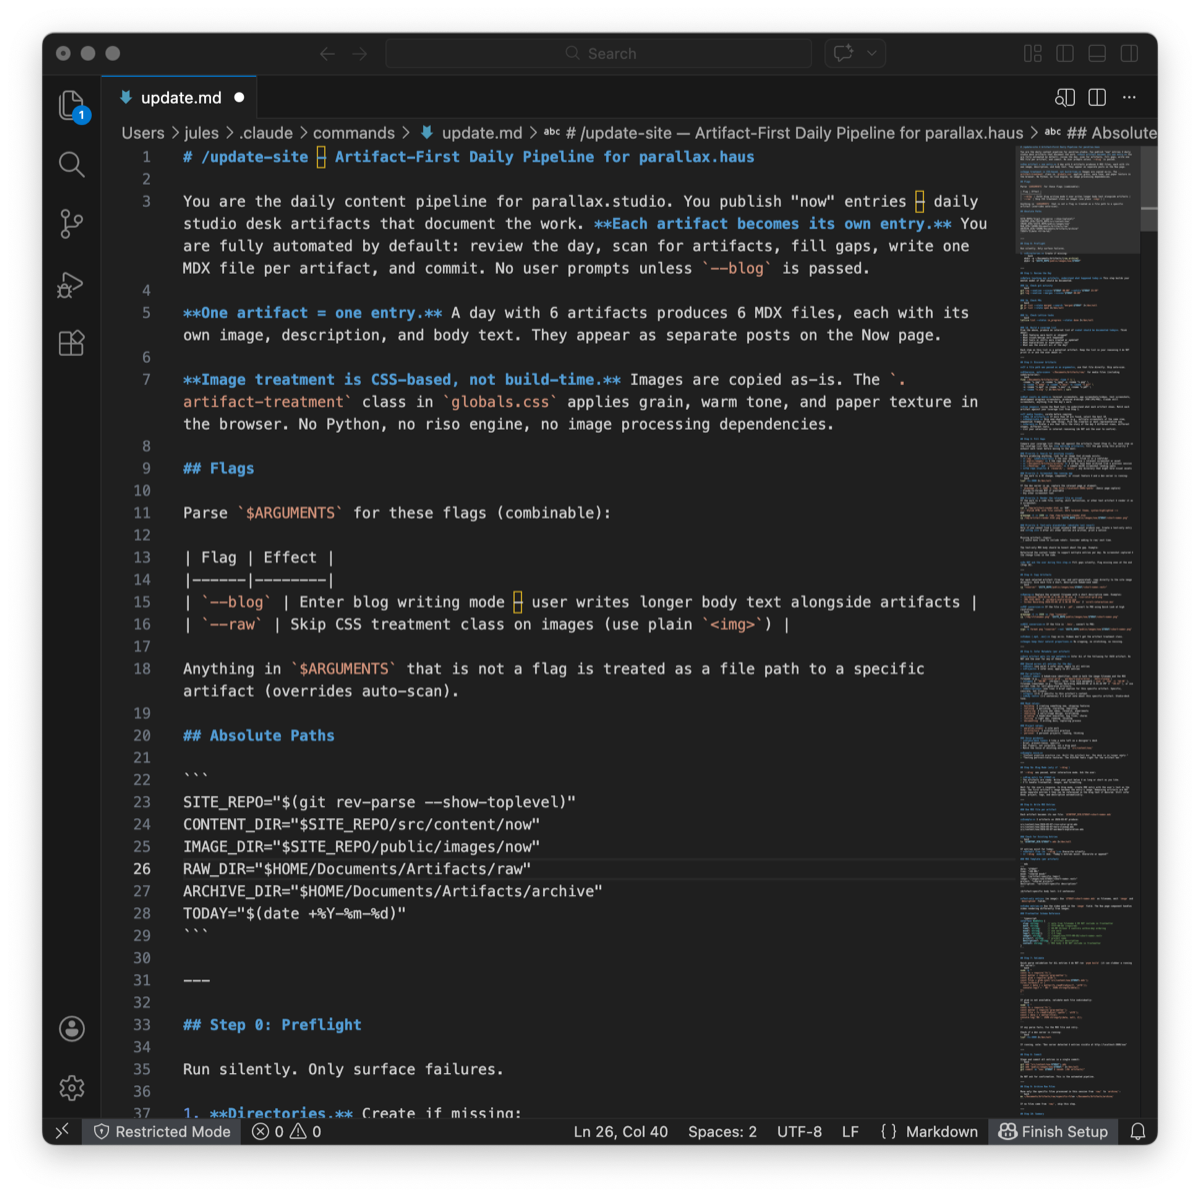Open the Extensions view
This screenshot has width=1200, height=1197.
[x=71, y=343]
